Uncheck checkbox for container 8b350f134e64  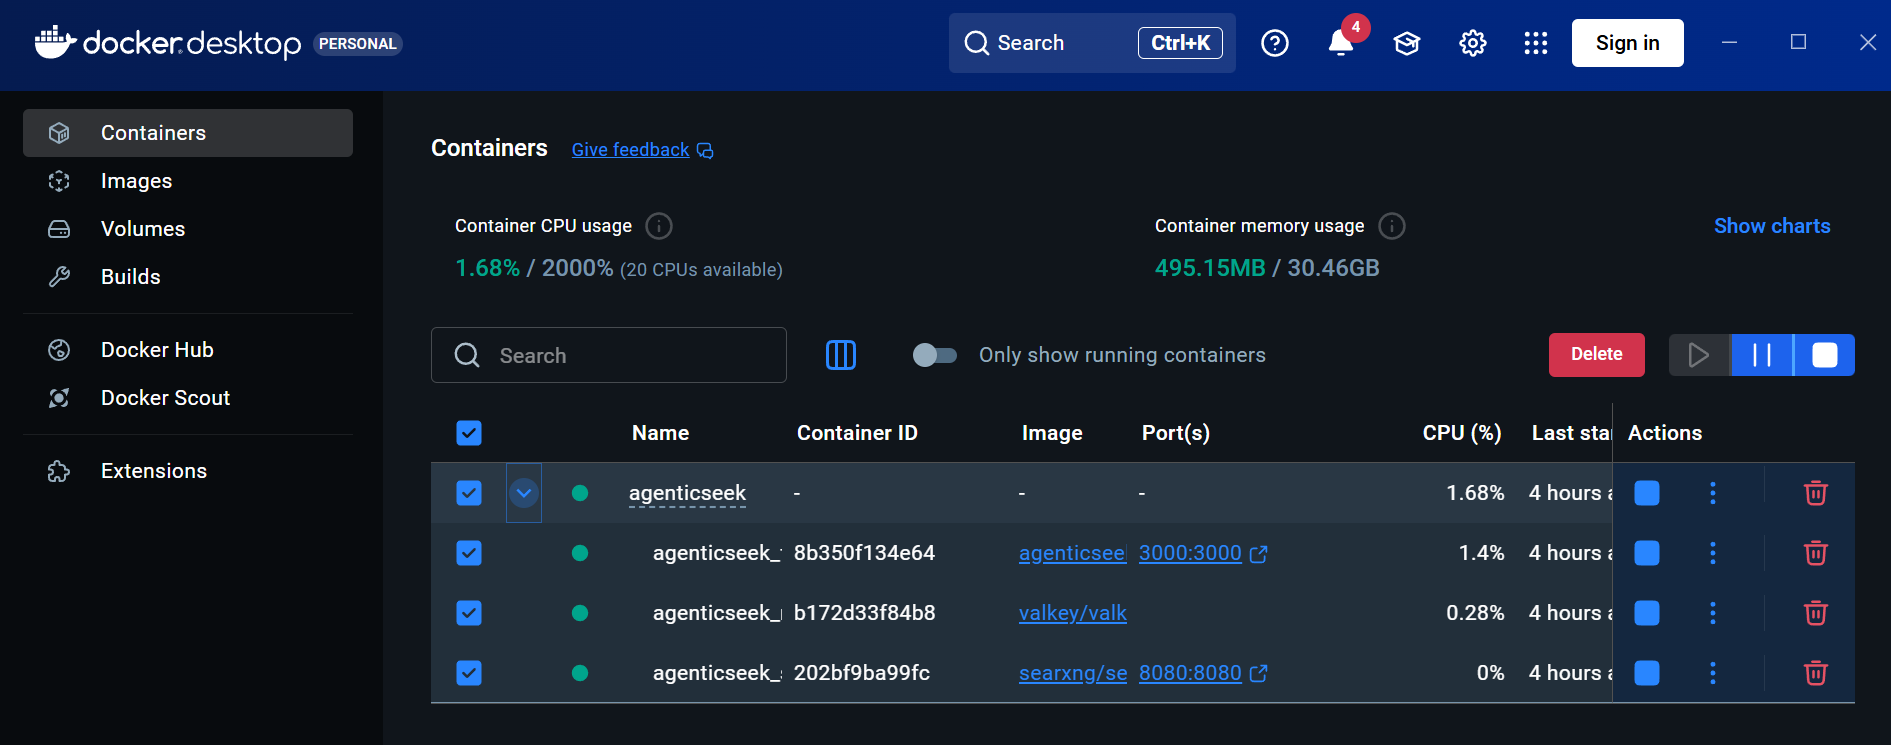469,553
